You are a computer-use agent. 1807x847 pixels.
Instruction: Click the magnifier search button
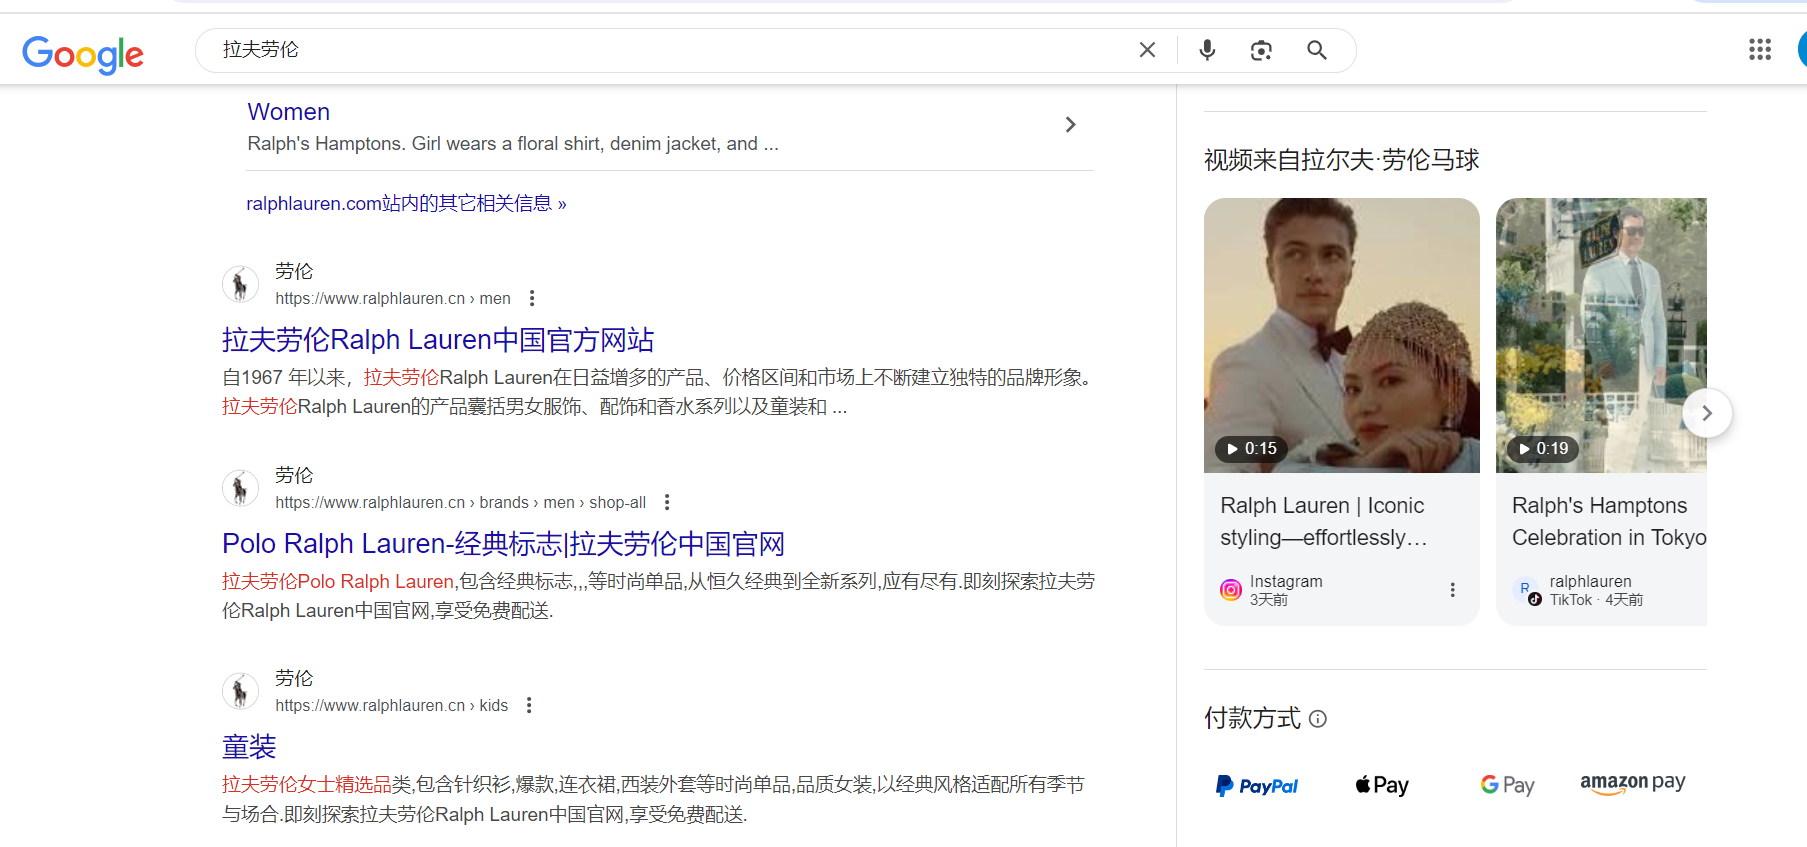coord(1317,50)
